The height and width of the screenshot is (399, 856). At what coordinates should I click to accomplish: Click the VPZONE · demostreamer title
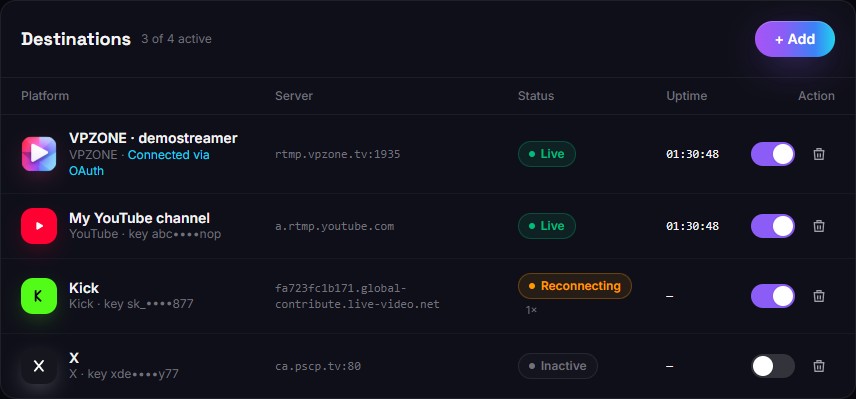(153, 138)
